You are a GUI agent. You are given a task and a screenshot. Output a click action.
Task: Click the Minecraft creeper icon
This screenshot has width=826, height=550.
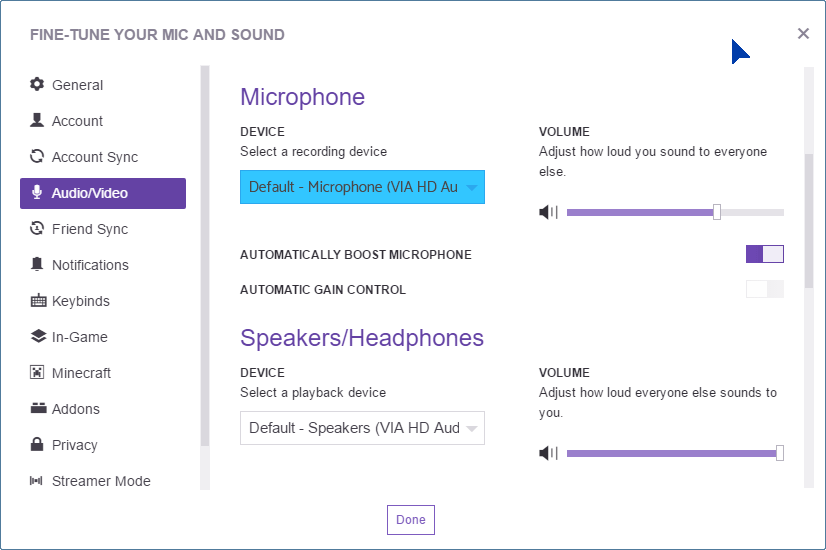38,373
